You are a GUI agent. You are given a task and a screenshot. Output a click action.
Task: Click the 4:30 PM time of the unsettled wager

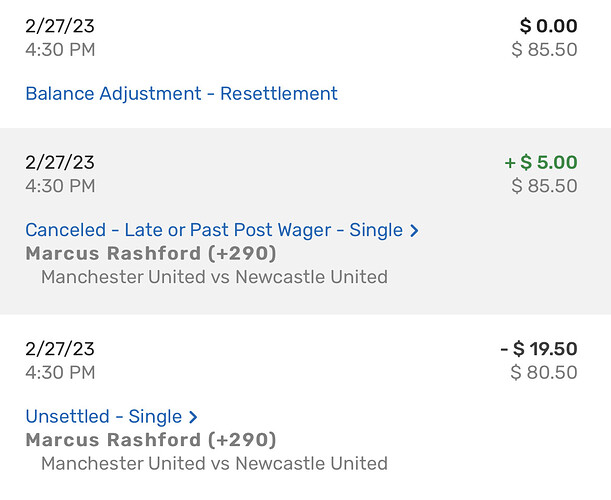[60, 373]
